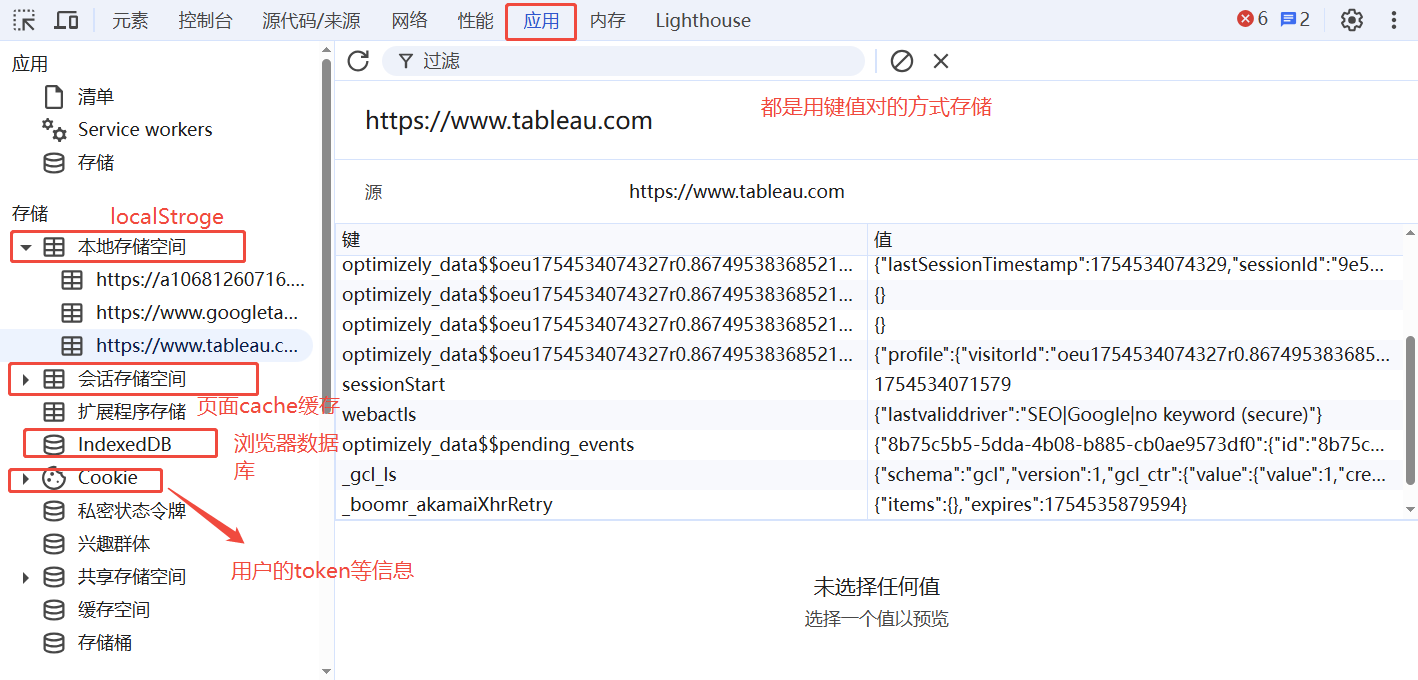
Task: Click the value 1754534071579
Action: (942, 385)
